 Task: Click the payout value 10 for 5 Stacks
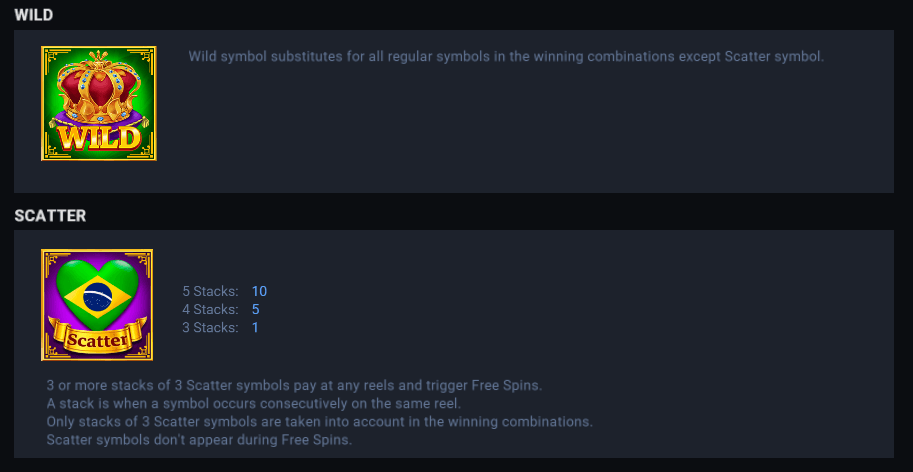(x=259, y=291)
